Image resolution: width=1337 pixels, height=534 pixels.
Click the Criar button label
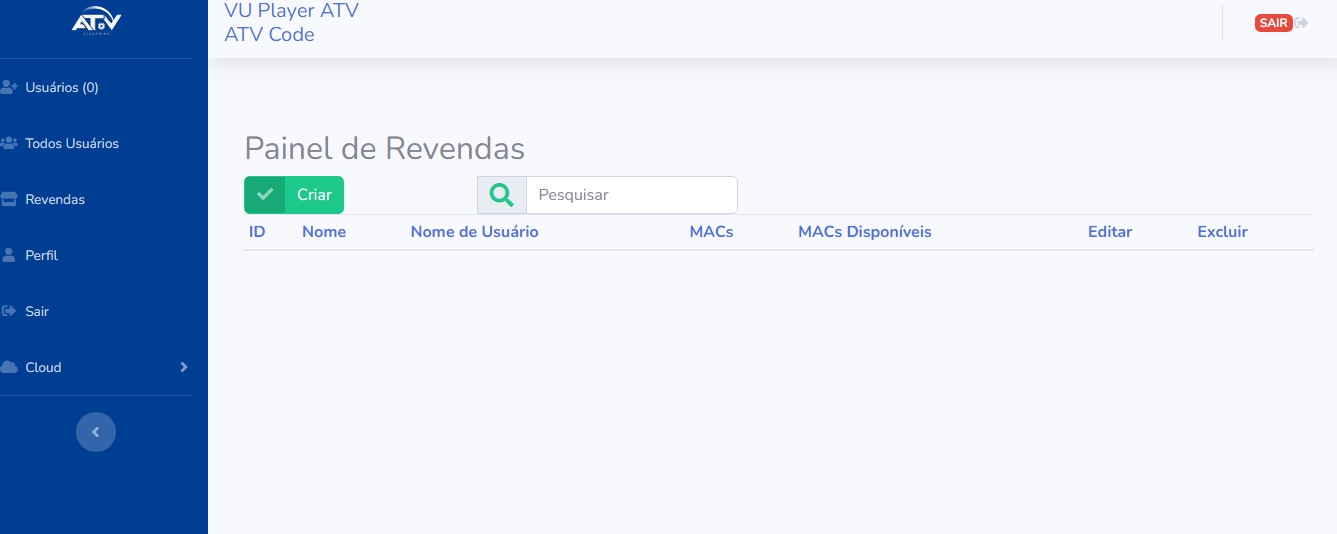click(x=314, y=195)
